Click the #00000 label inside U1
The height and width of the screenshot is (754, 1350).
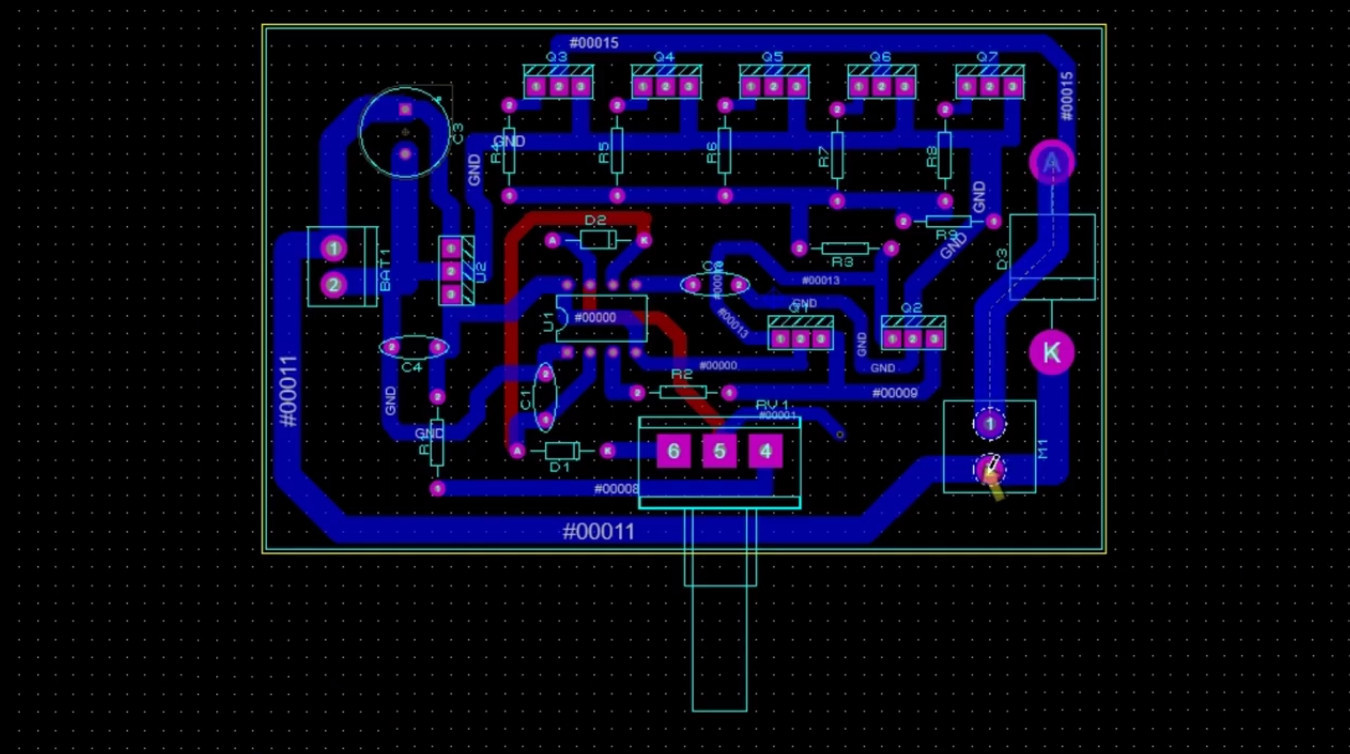(x=596, y=318)
